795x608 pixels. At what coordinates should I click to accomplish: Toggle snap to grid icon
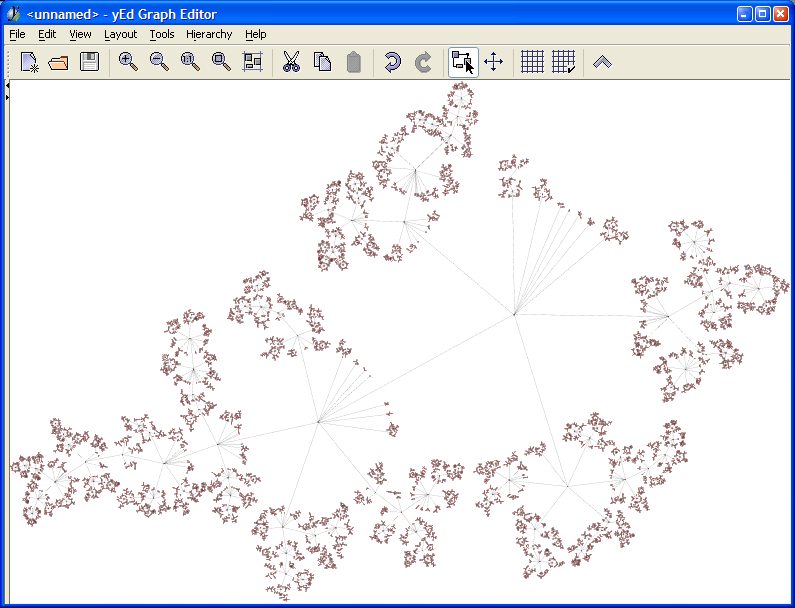[563, 62]
